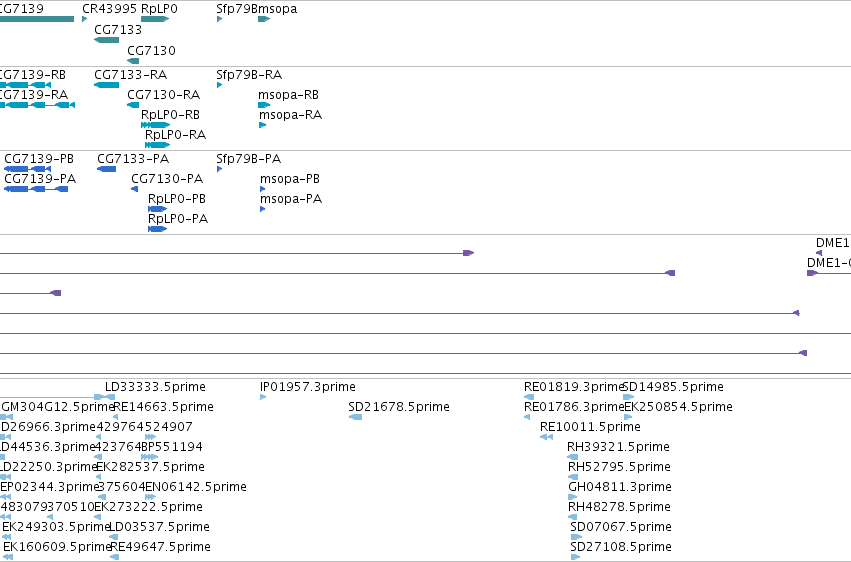Click the RpLP0 gene label in top track
This screenshot has height=562, width=851.
tap(159, 9)
